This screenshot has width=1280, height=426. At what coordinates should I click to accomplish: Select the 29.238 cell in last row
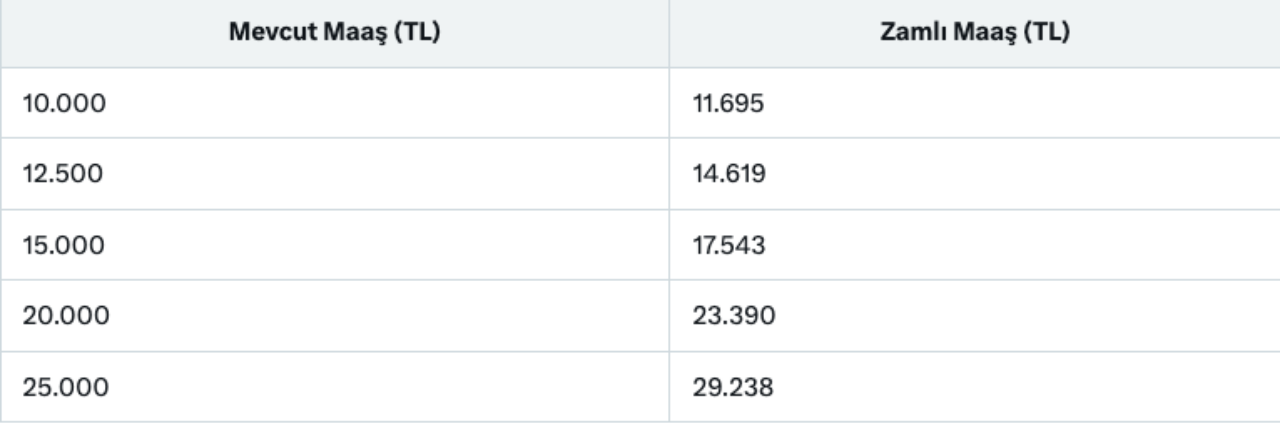pos(733,387)
